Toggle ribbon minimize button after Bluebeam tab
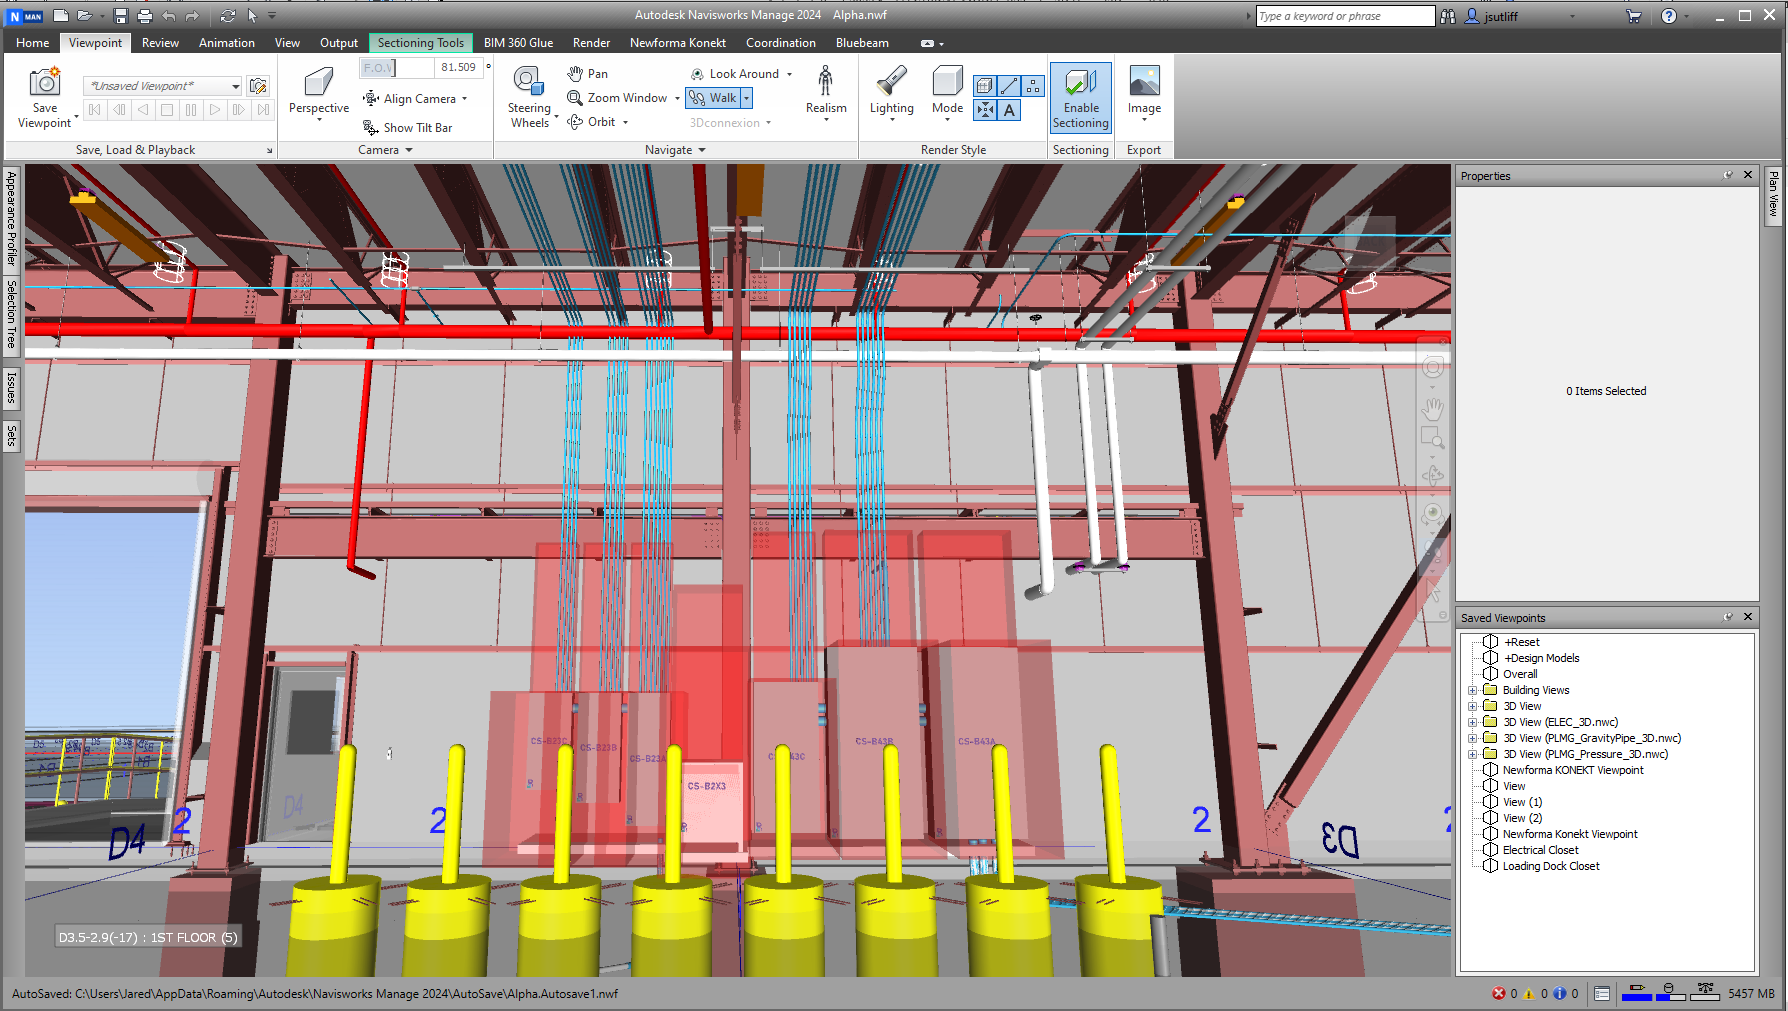This screenshot has height=1011, width=1788. pyautogui.click(x=927, y=43)
